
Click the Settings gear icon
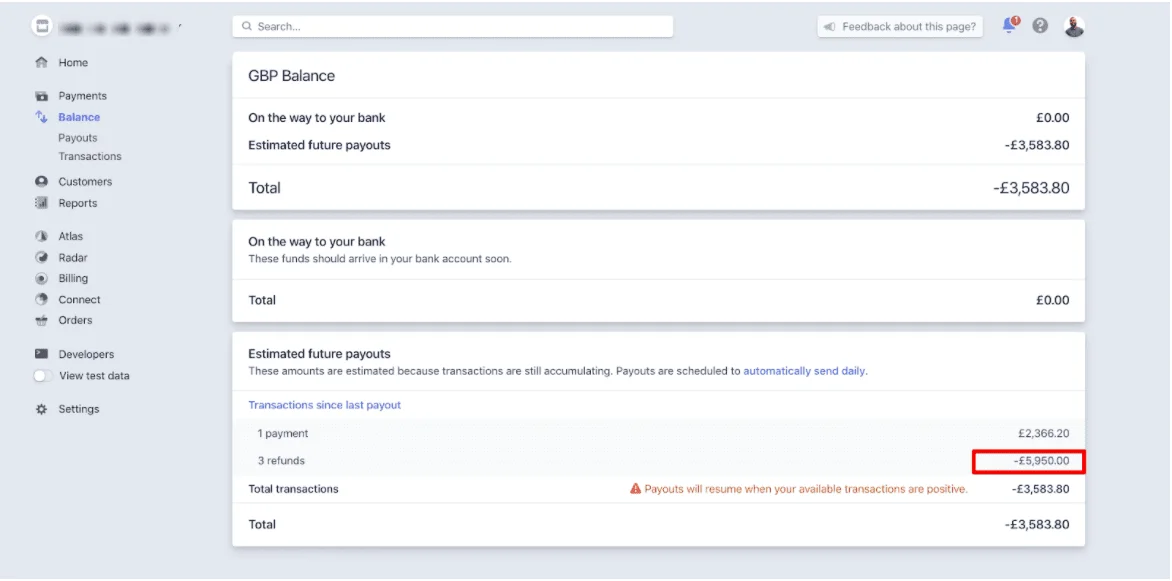(42, 409)
